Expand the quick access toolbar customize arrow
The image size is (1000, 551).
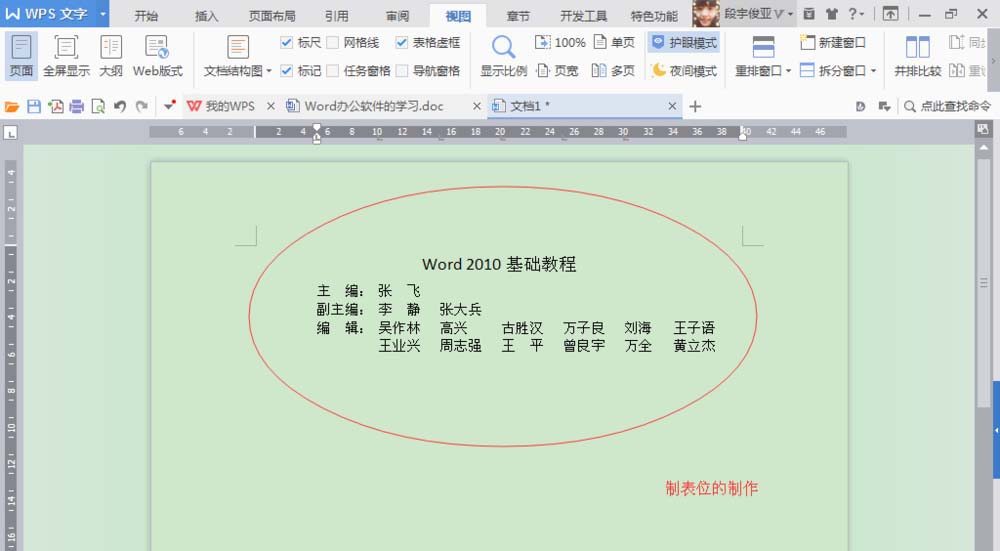(x=169, y=107)
